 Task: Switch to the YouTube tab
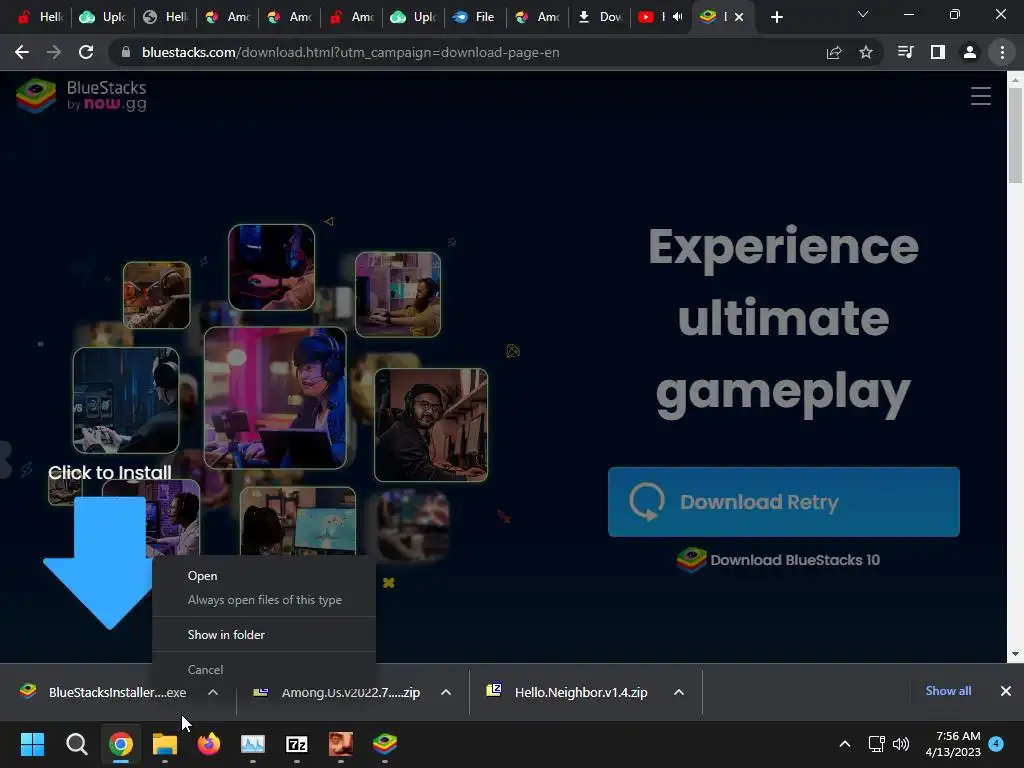pyautogui.click(x=653, y=17)
